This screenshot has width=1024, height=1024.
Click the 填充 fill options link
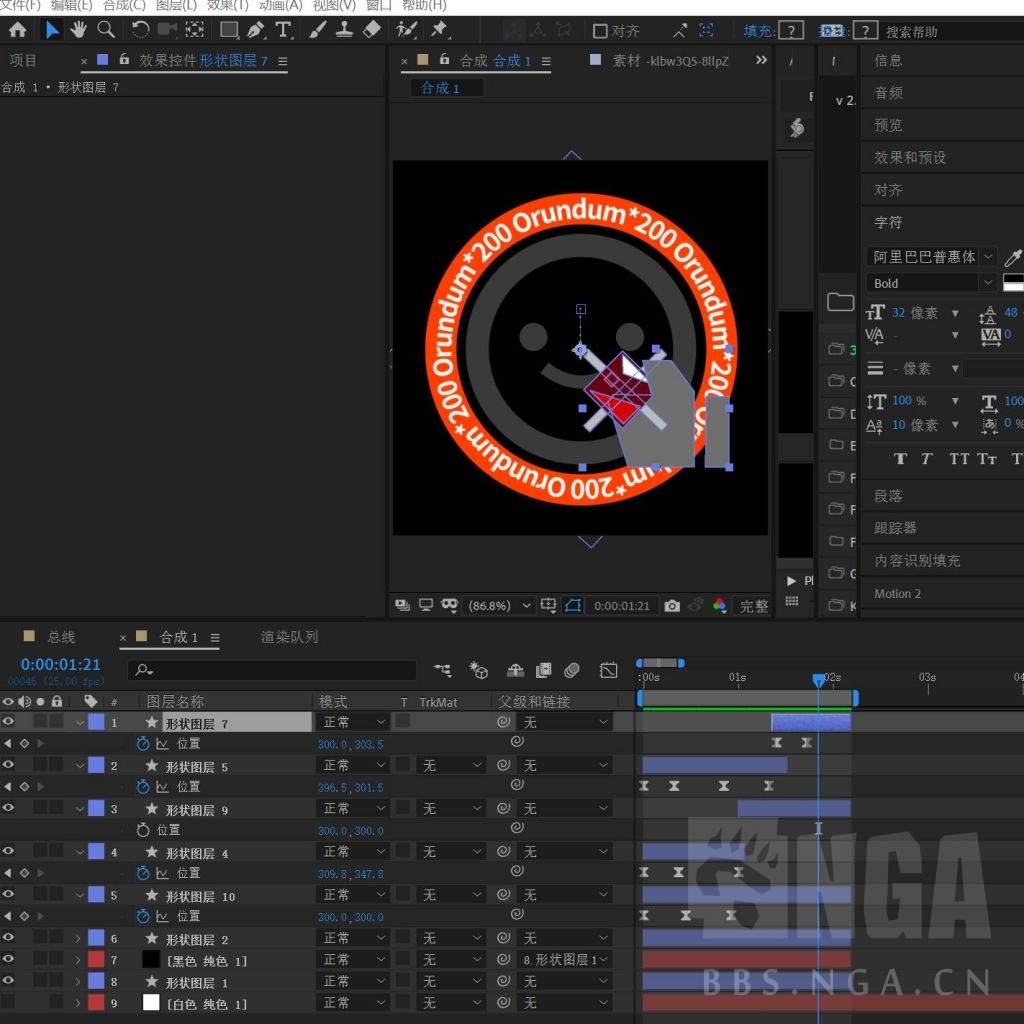[759, 31]
